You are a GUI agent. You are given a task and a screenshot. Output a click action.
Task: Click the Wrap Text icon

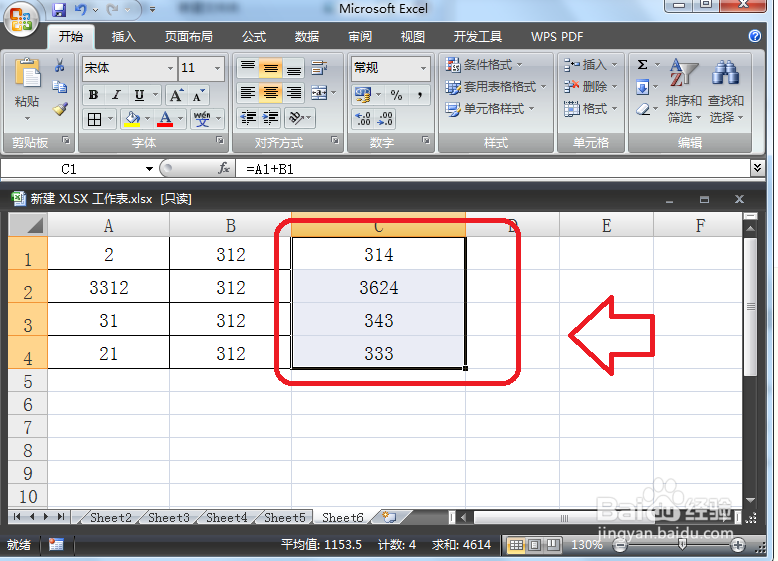pyautogui.click(x=319, y=67)
